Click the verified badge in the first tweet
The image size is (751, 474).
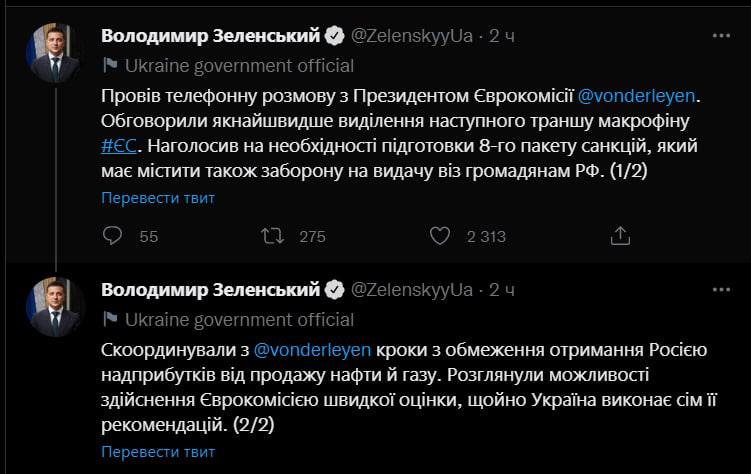pos(335,36)
